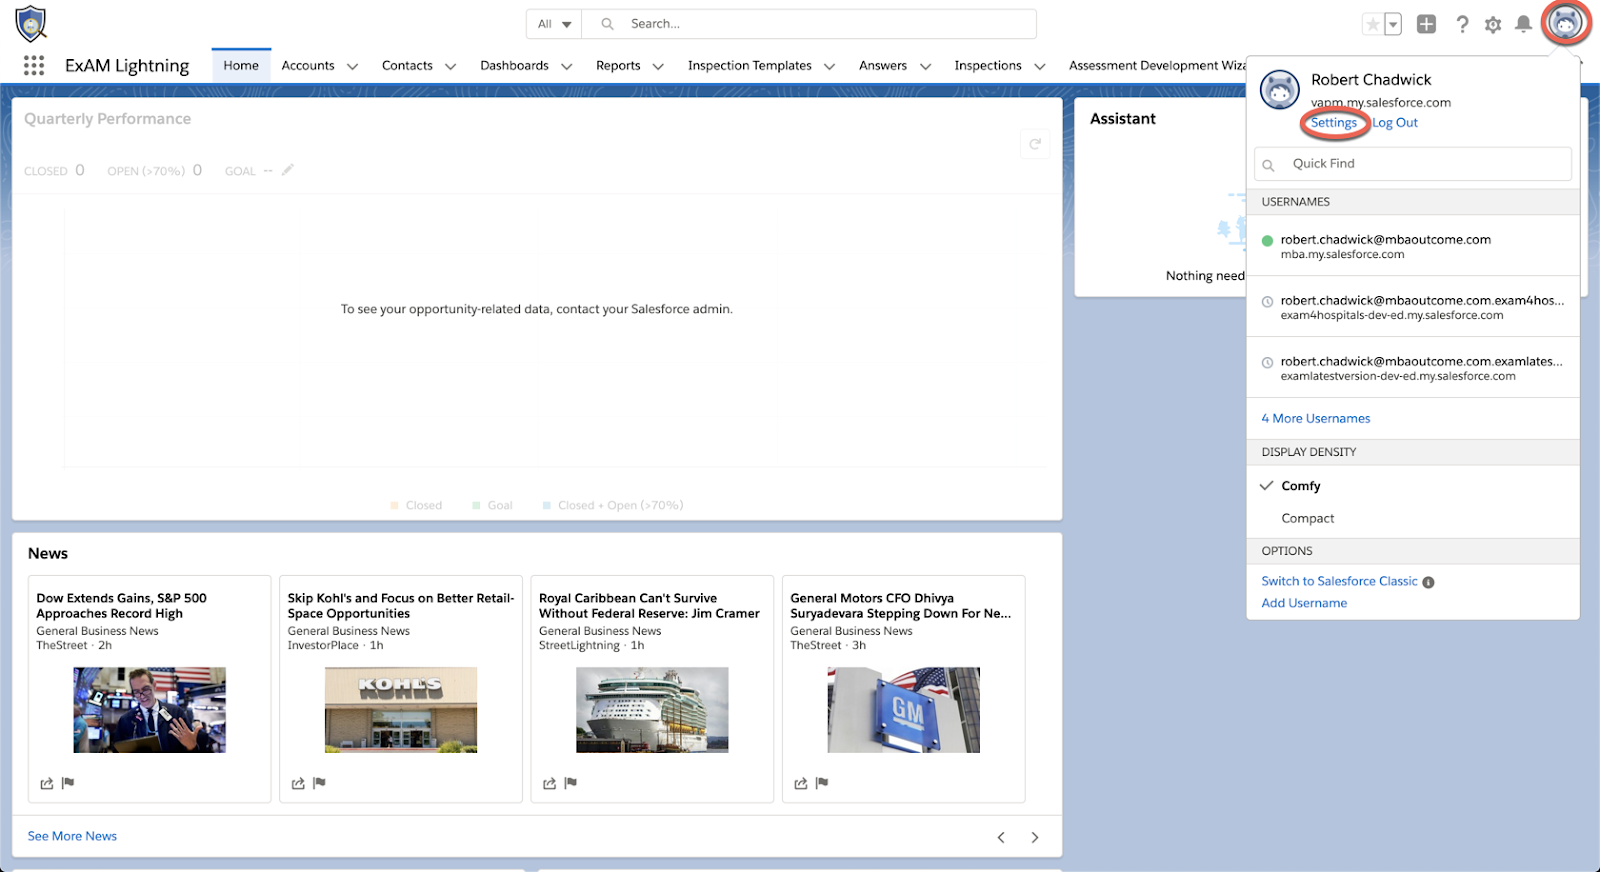Screen dimensions: 1600x872
Task: Flag the Dow Extends Gains article
Action: 68,783
